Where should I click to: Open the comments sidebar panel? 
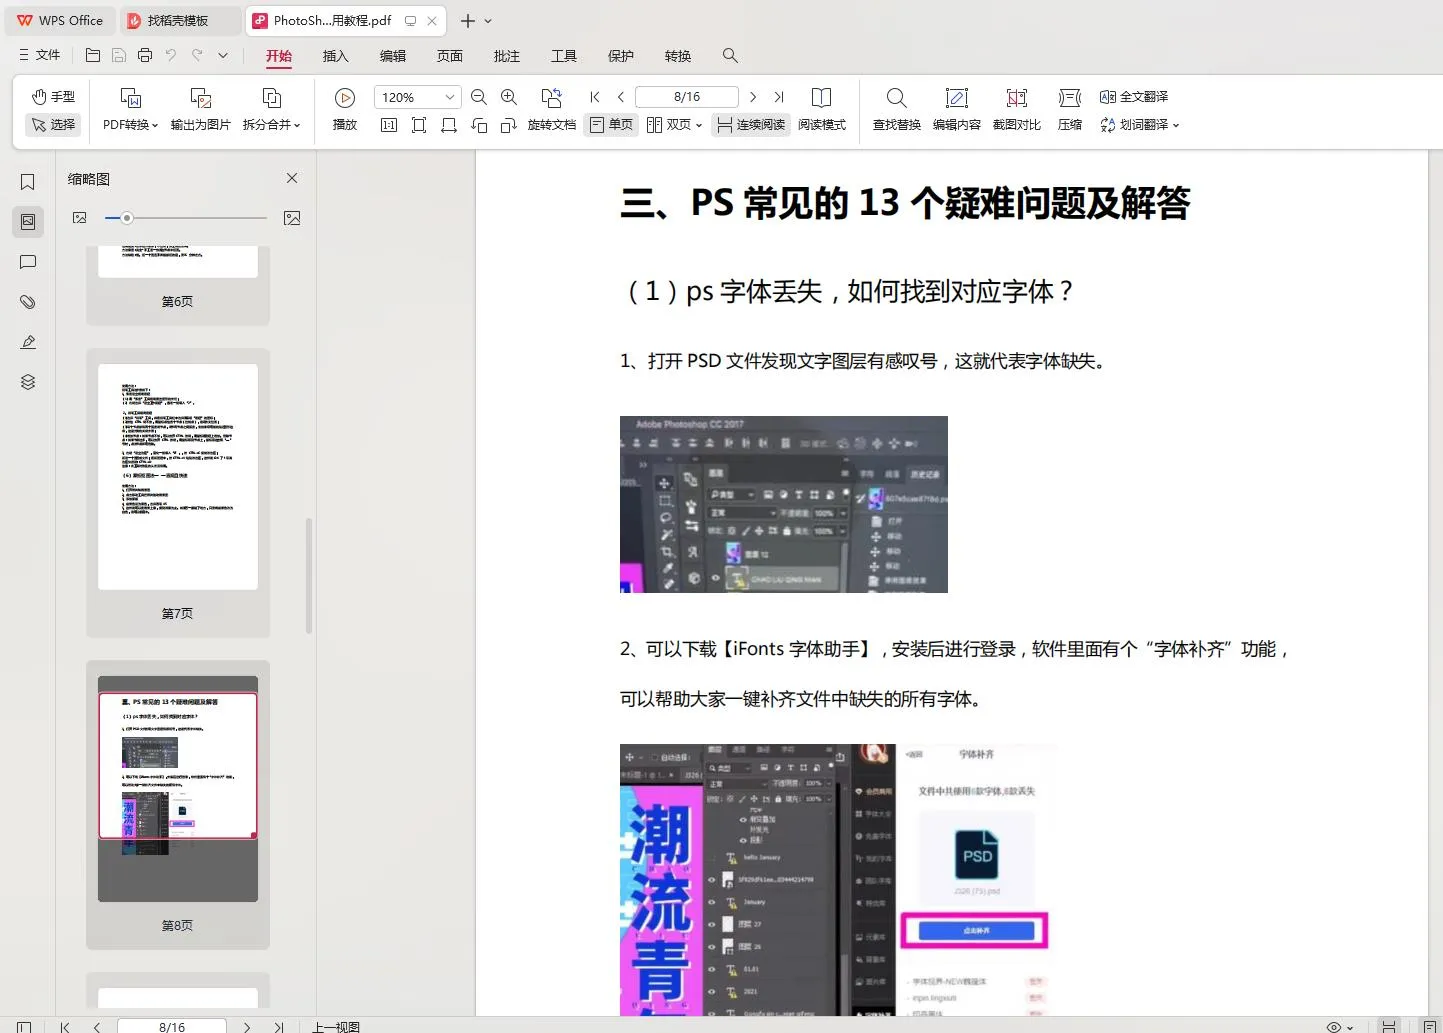(28, 262)
